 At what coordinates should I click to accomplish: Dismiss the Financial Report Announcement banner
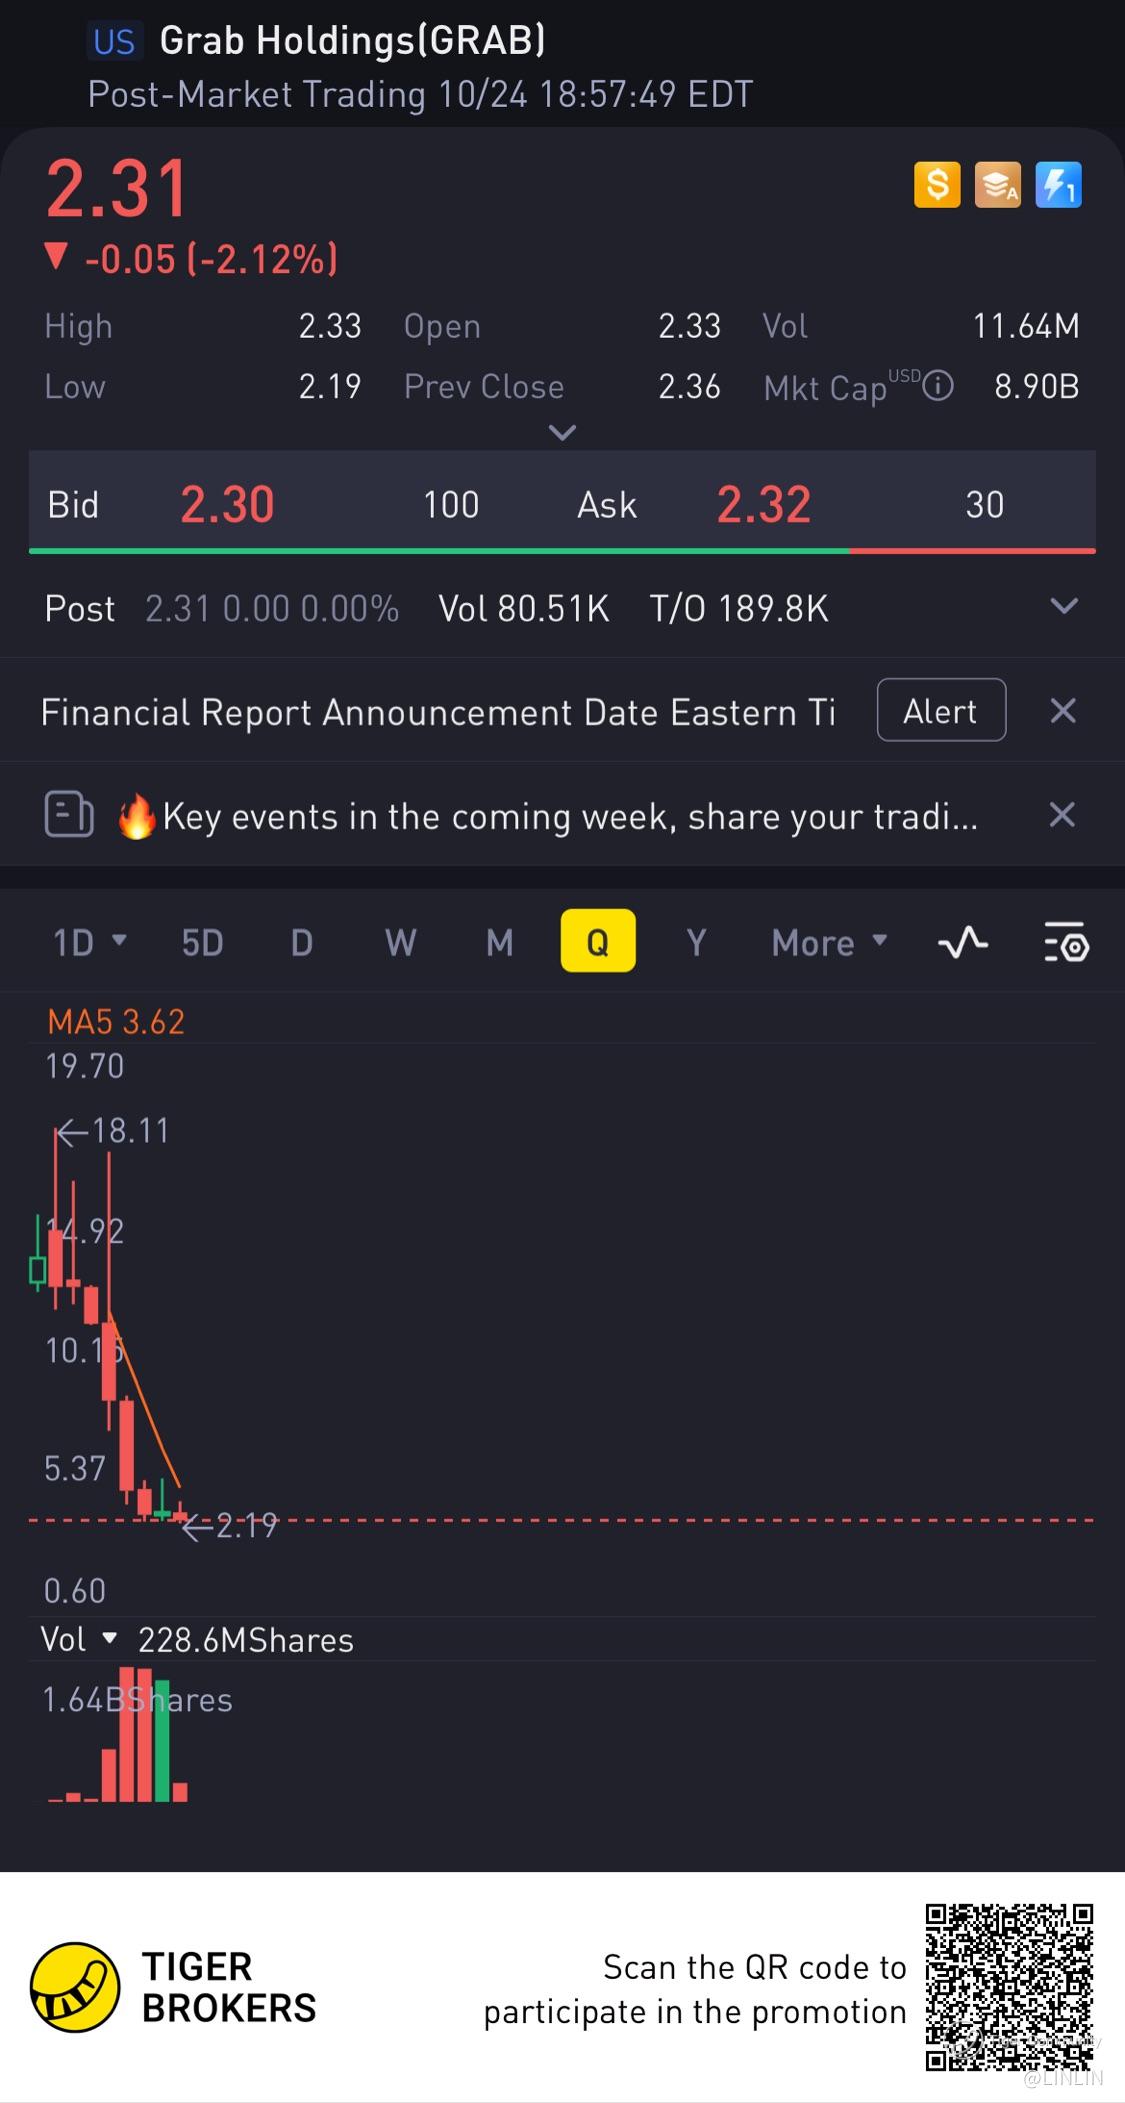click(1063, 711)
